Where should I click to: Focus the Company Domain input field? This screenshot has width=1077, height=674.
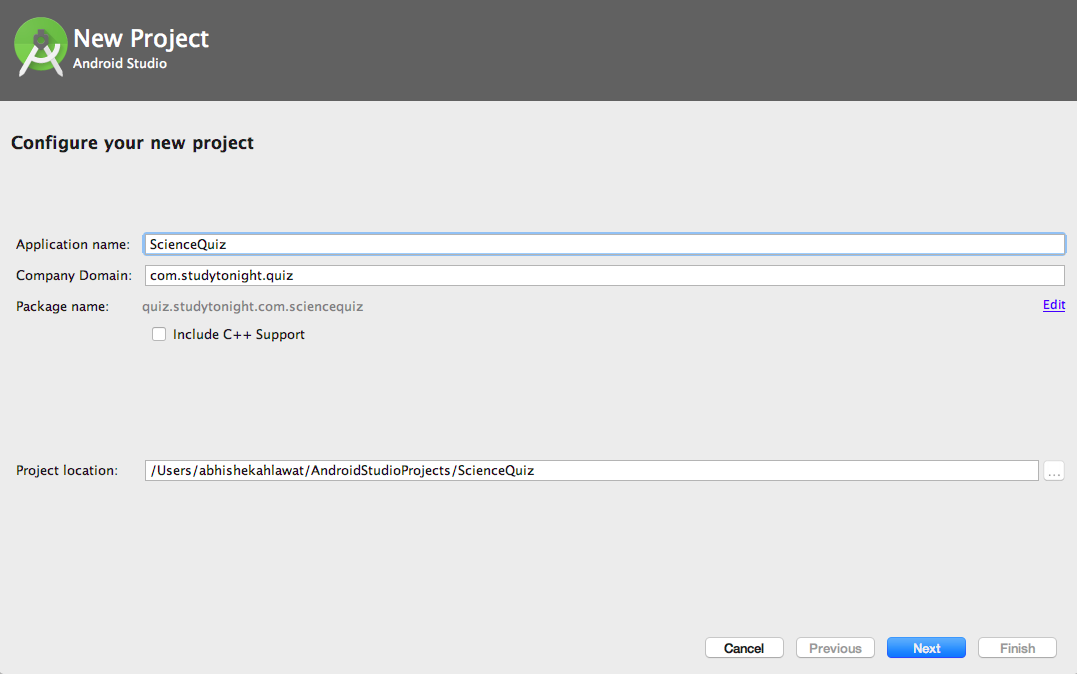[x=604, y=276]
